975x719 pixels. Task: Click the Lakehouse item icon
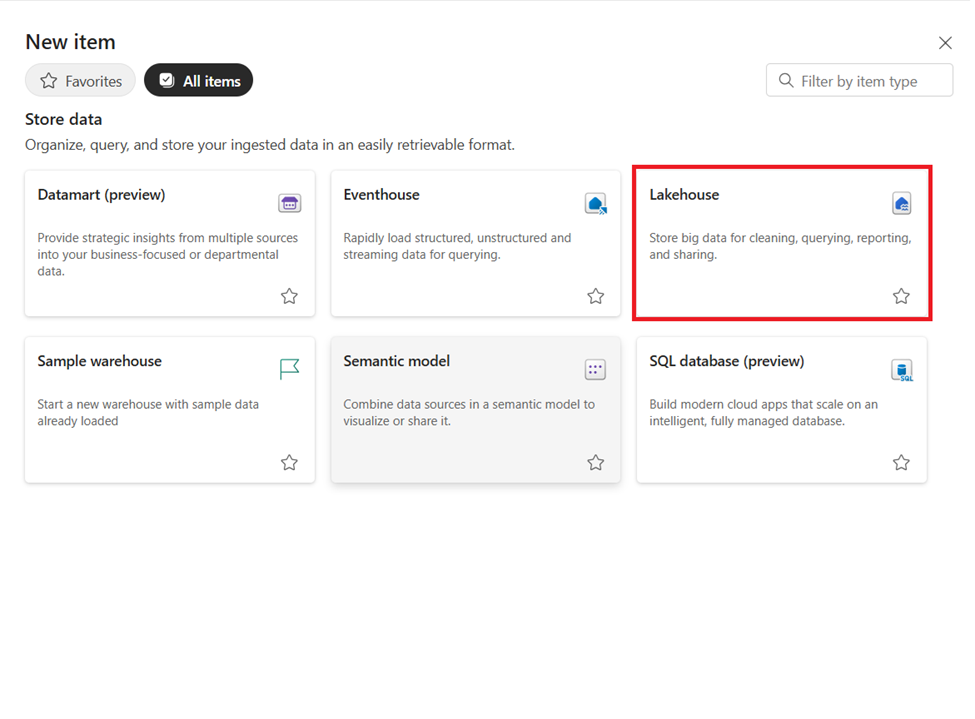[901, 203]
